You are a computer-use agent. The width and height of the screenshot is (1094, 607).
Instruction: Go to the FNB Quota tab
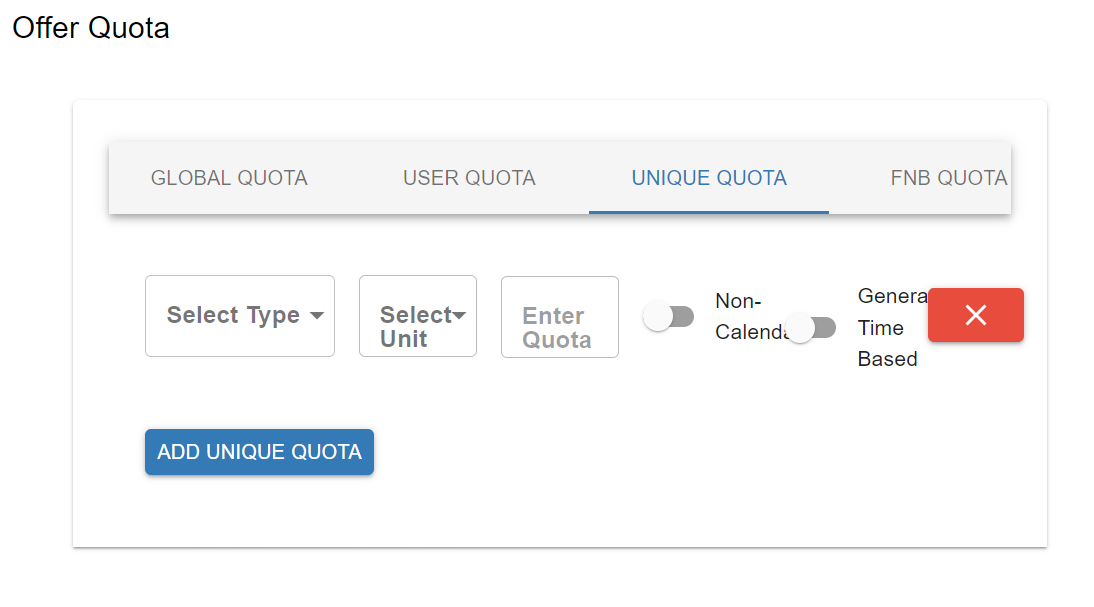(948, 178)
